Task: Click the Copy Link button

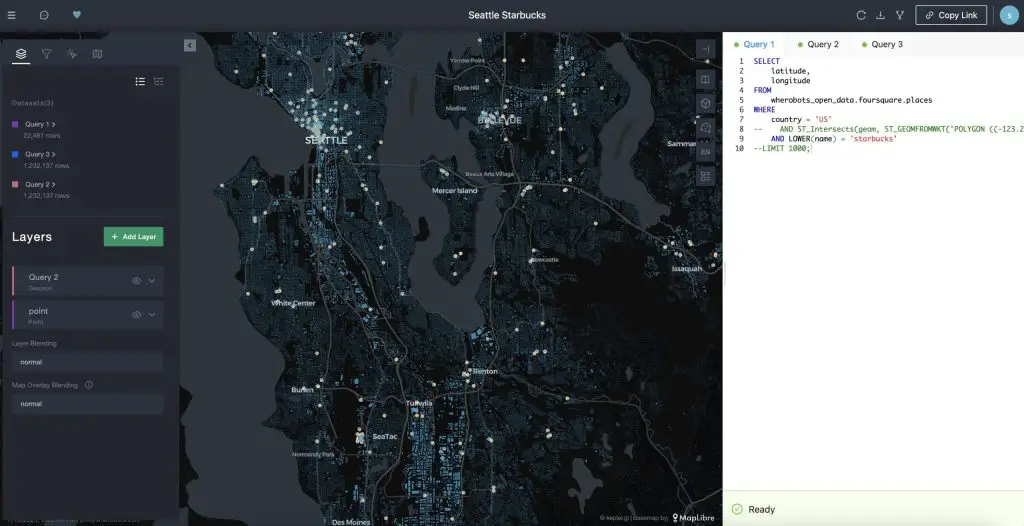Action: point(951,15)
